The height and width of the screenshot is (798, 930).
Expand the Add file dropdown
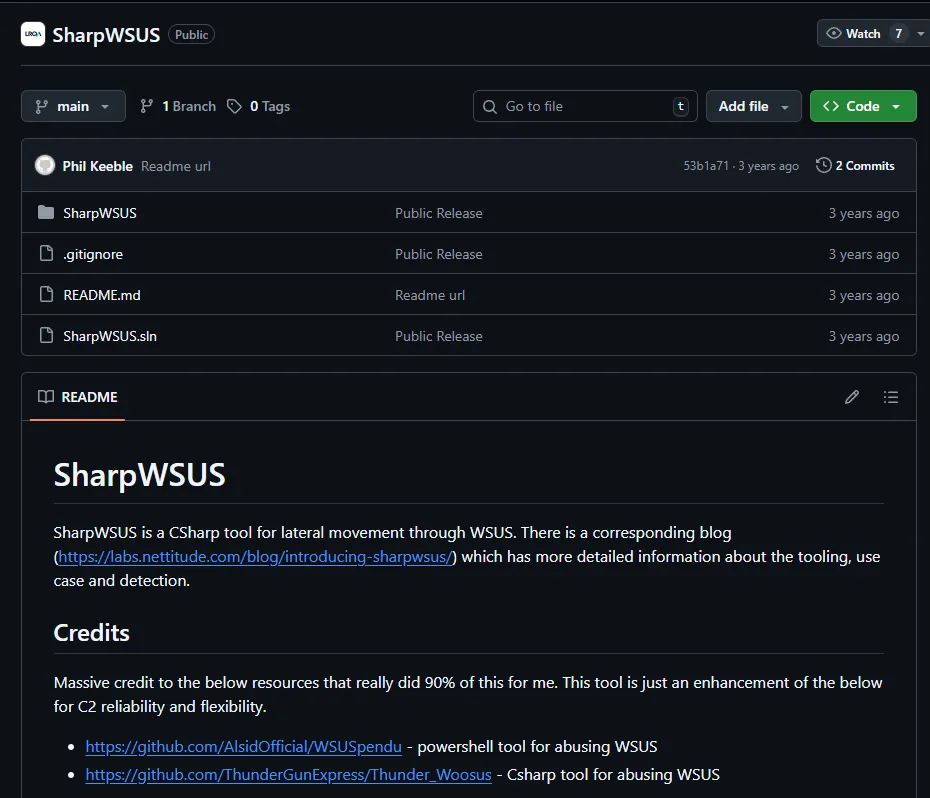pos(753,106)
